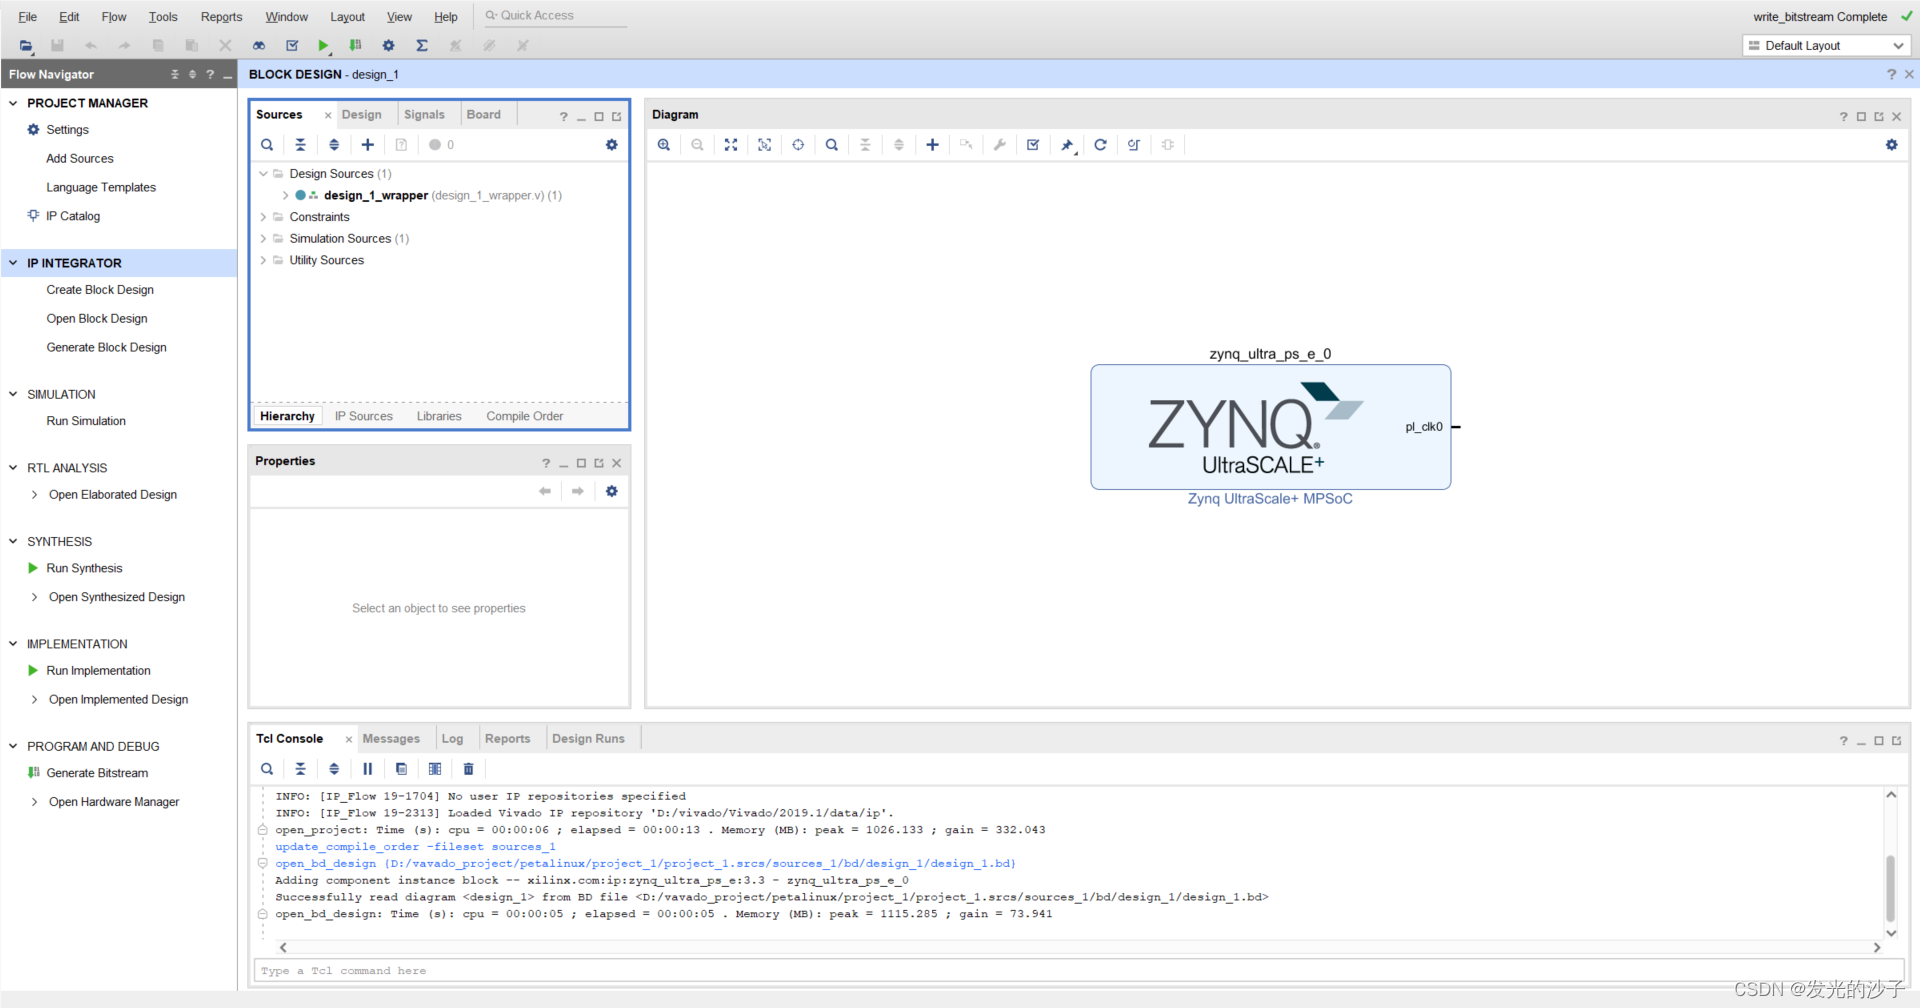1920x1008 pixels.
Task: Search within the Sources panel
Action: click(267, 145)
